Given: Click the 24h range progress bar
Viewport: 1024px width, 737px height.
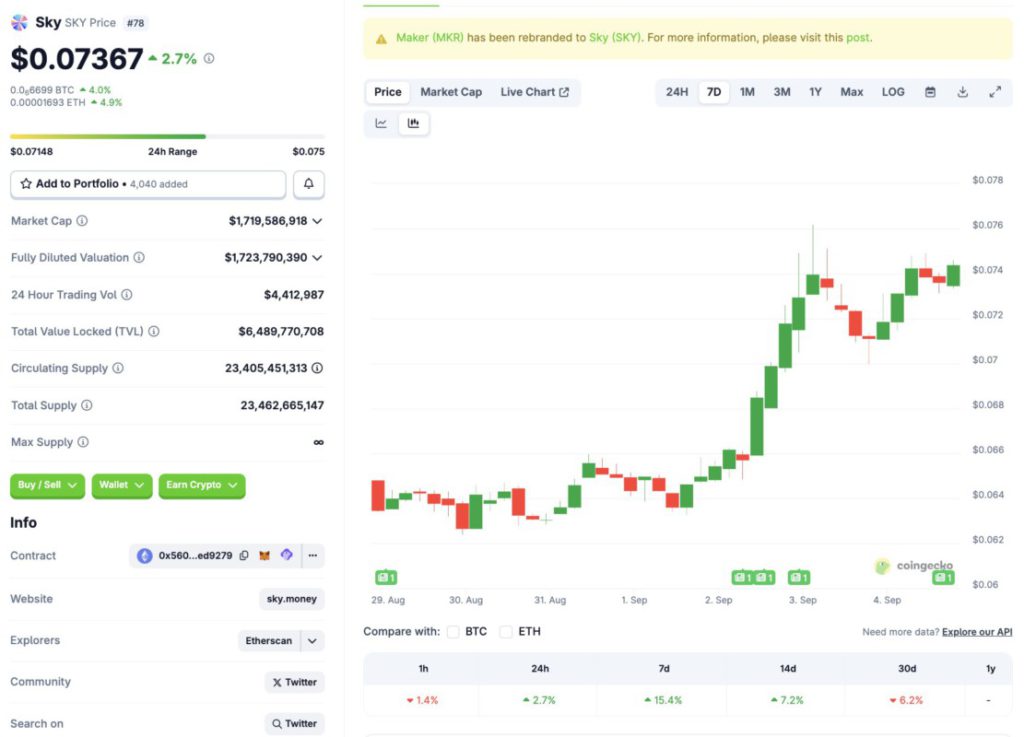Looking at the screenshot, I should [x=167, y=137].
